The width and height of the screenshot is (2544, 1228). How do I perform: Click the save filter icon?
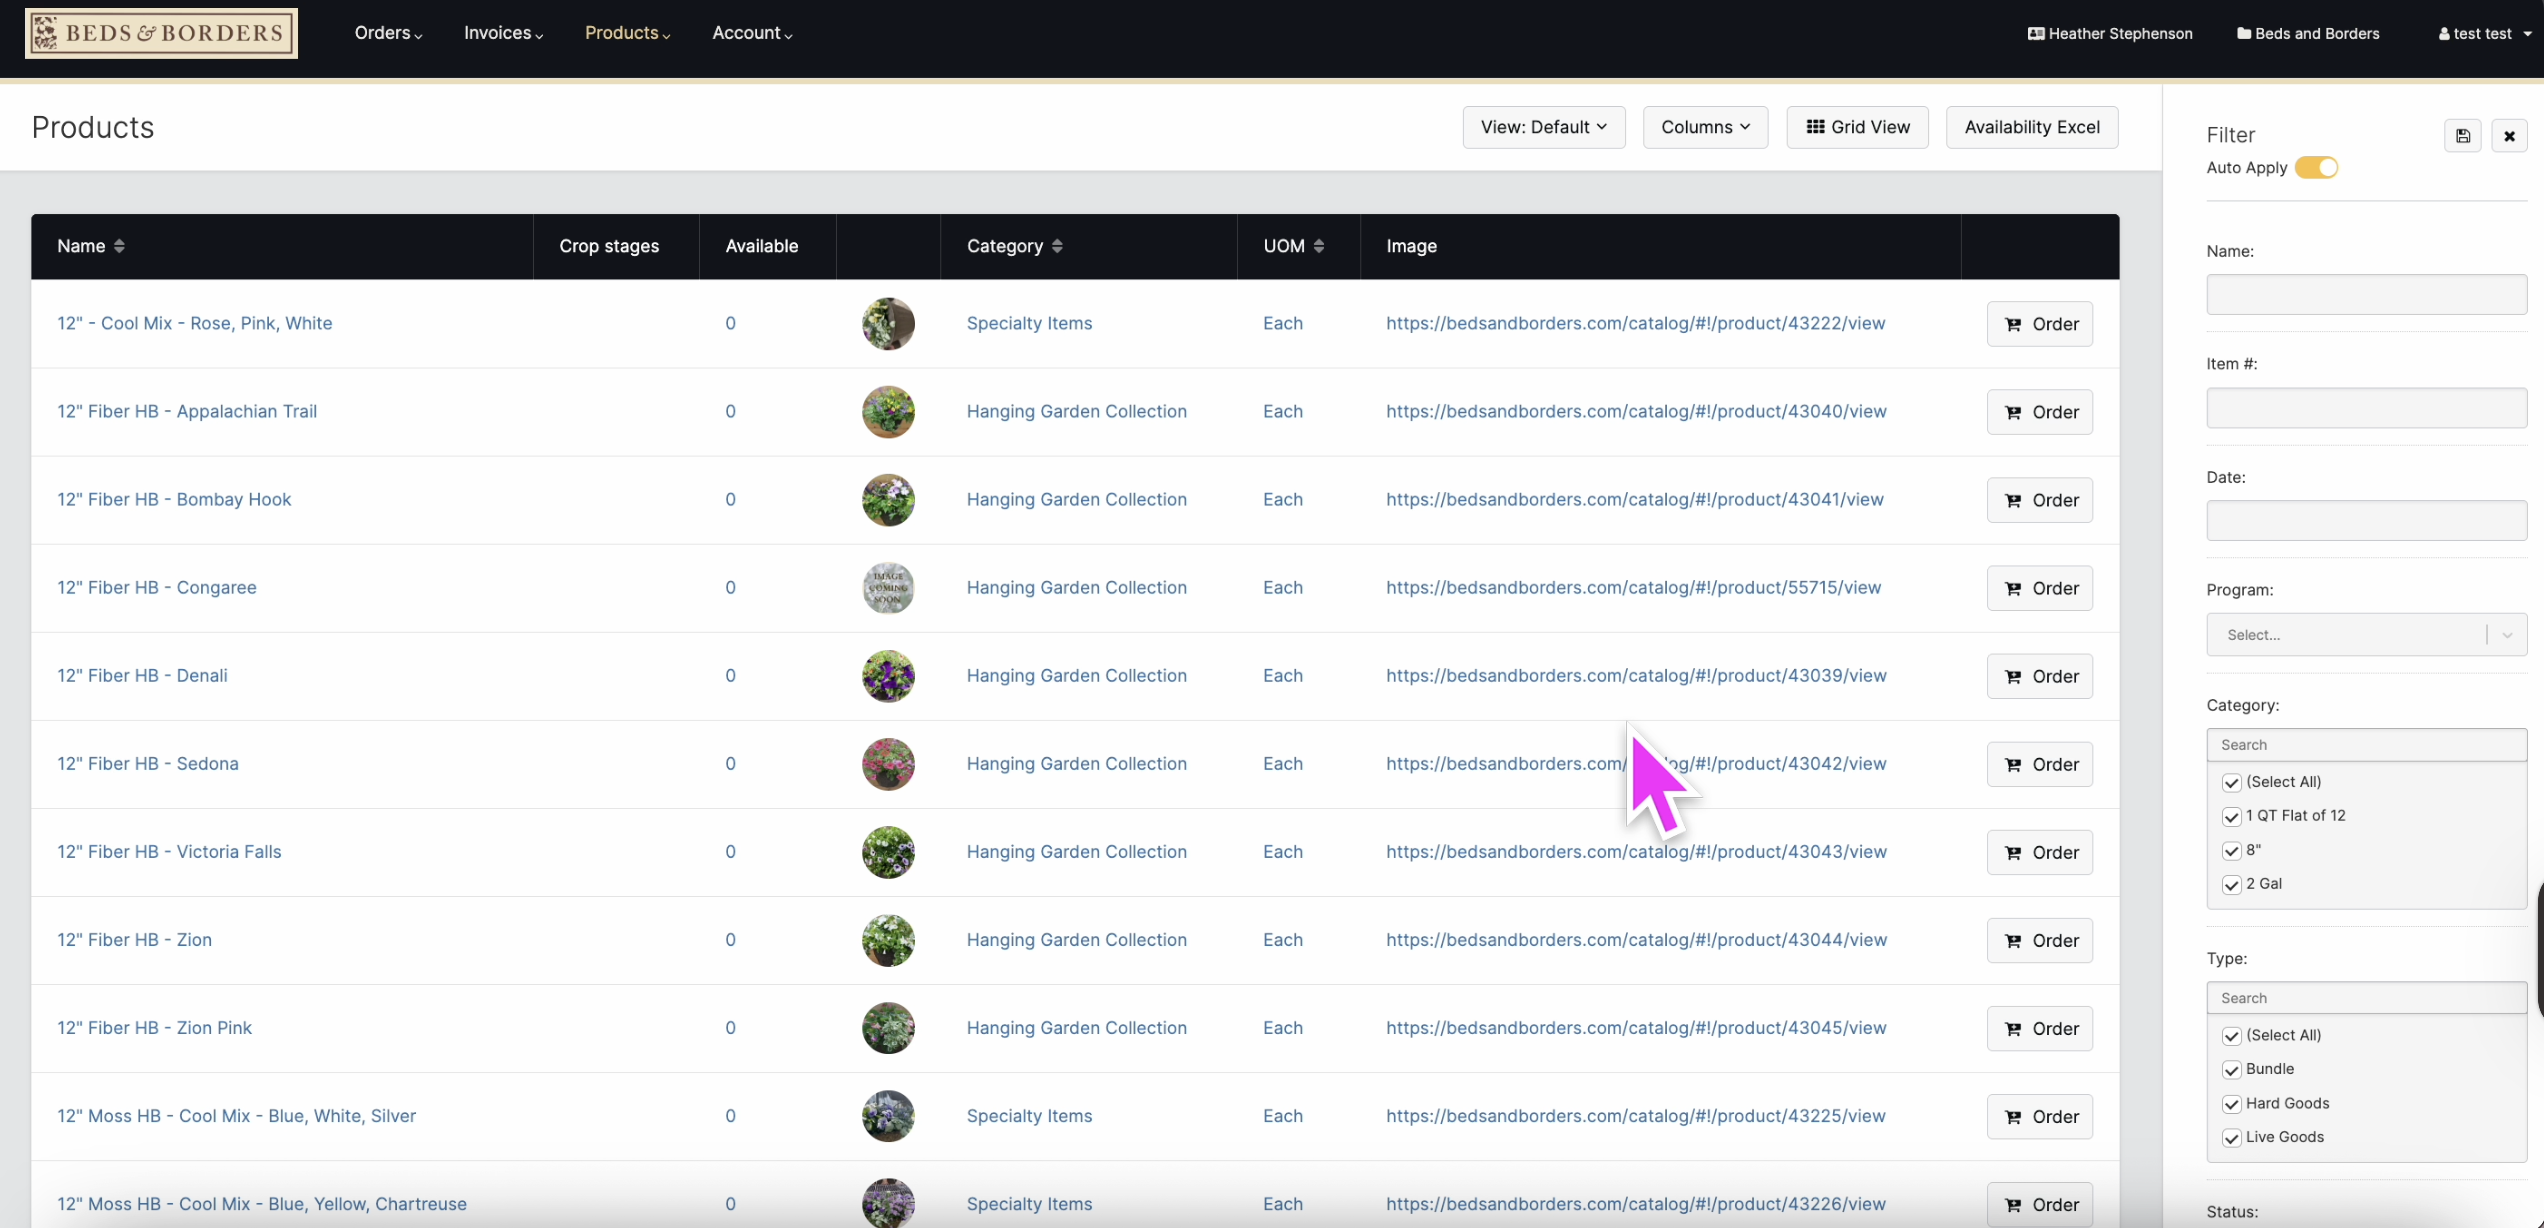click(2462, 136)
